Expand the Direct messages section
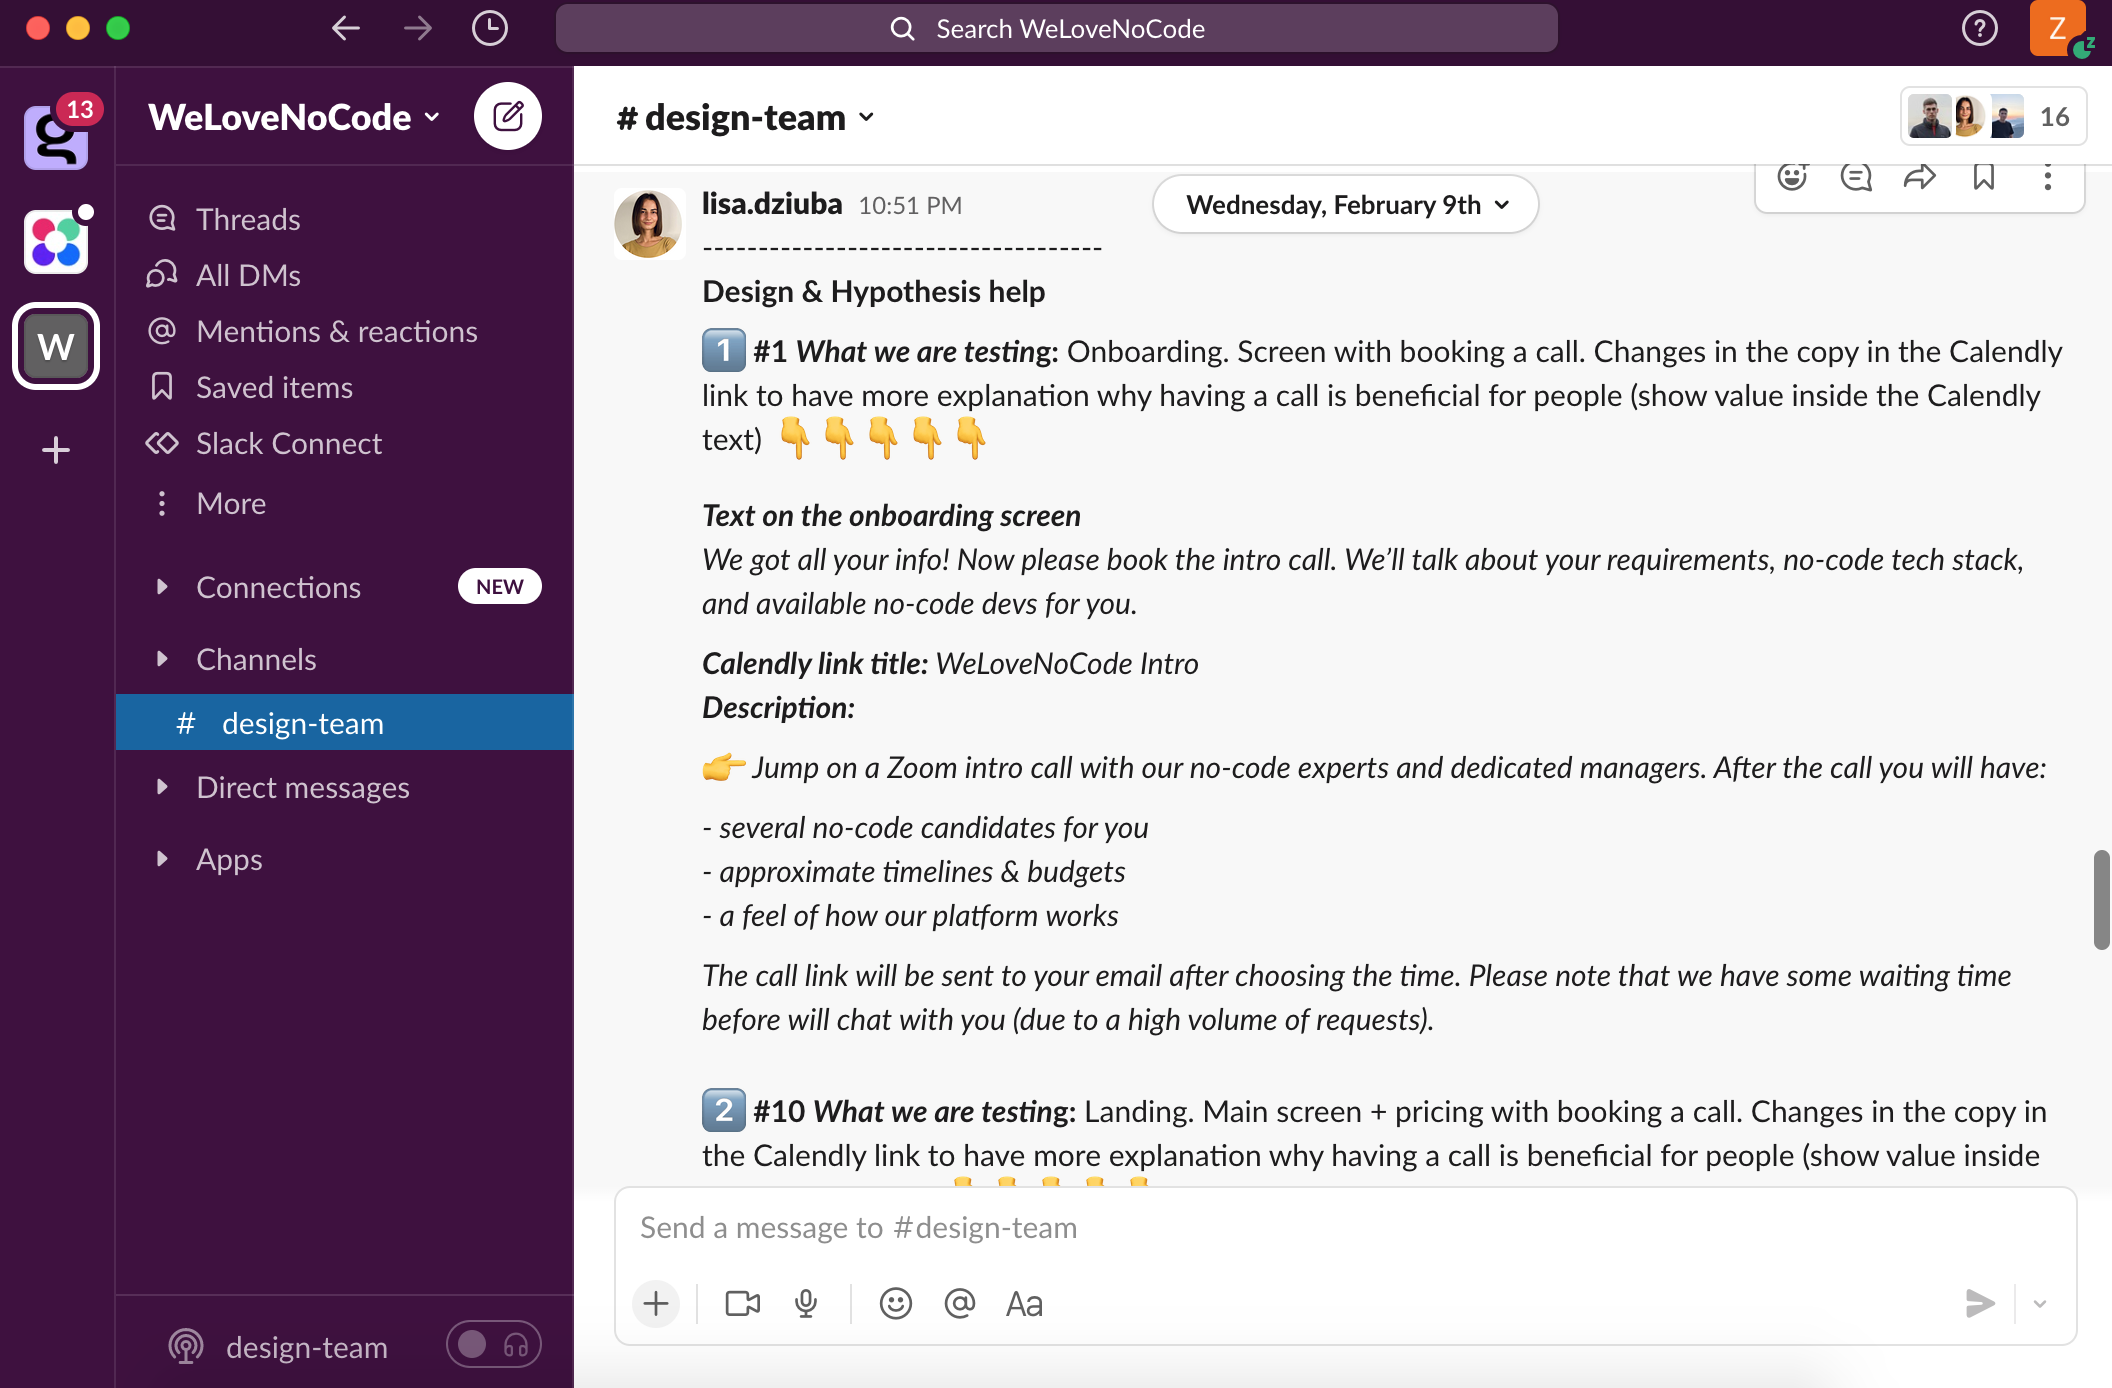 point(162,787)
